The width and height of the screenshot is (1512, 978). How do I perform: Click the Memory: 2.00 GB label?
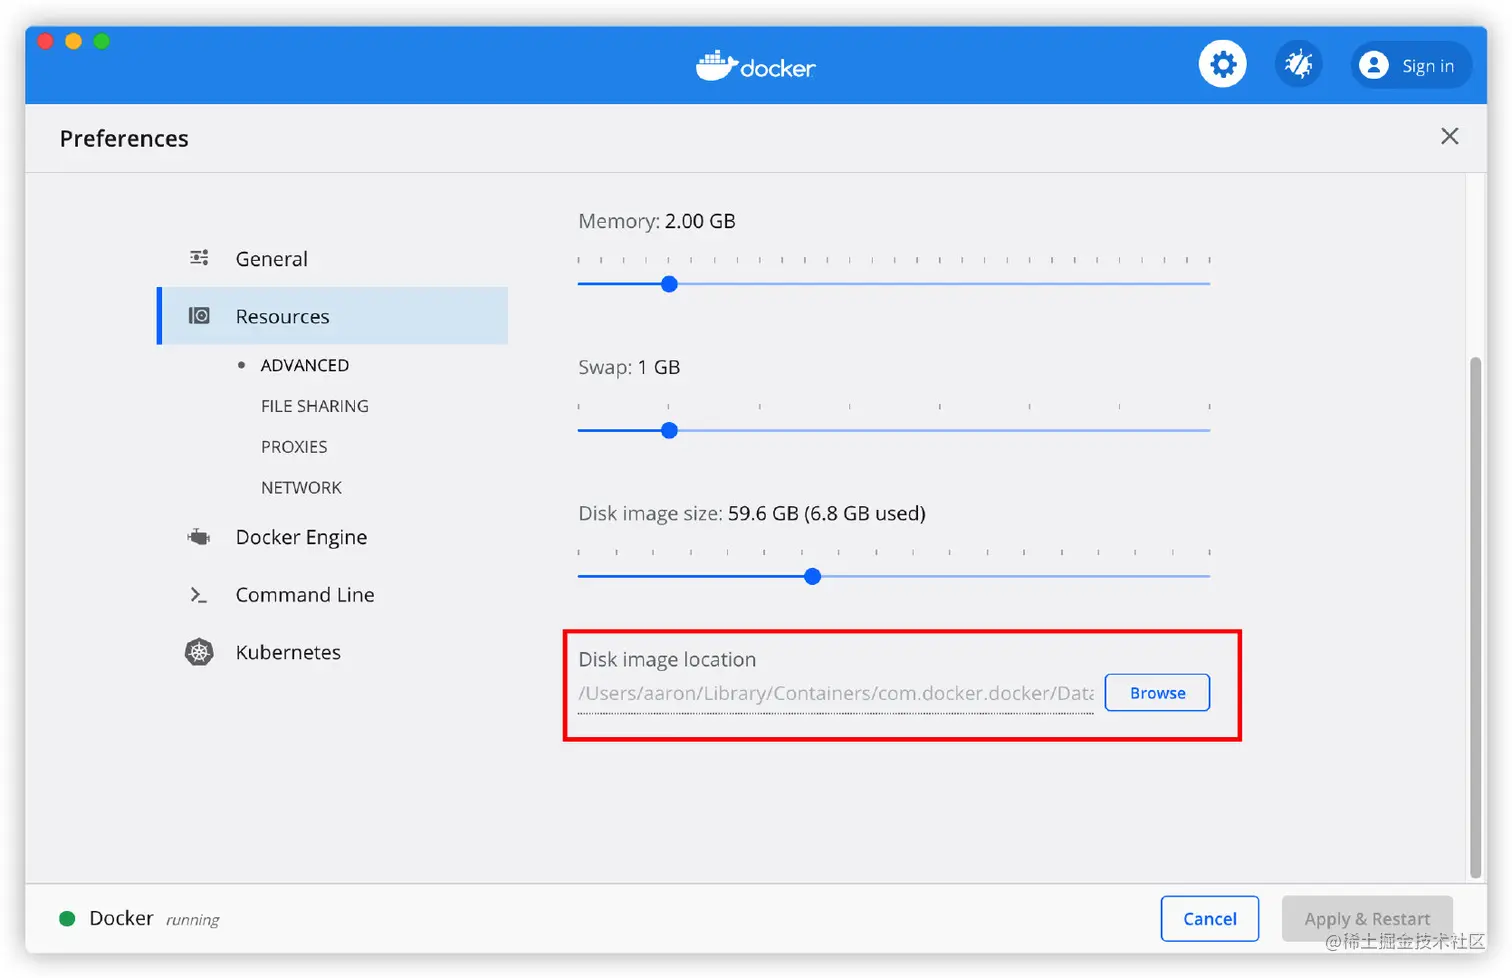[657, 221]
